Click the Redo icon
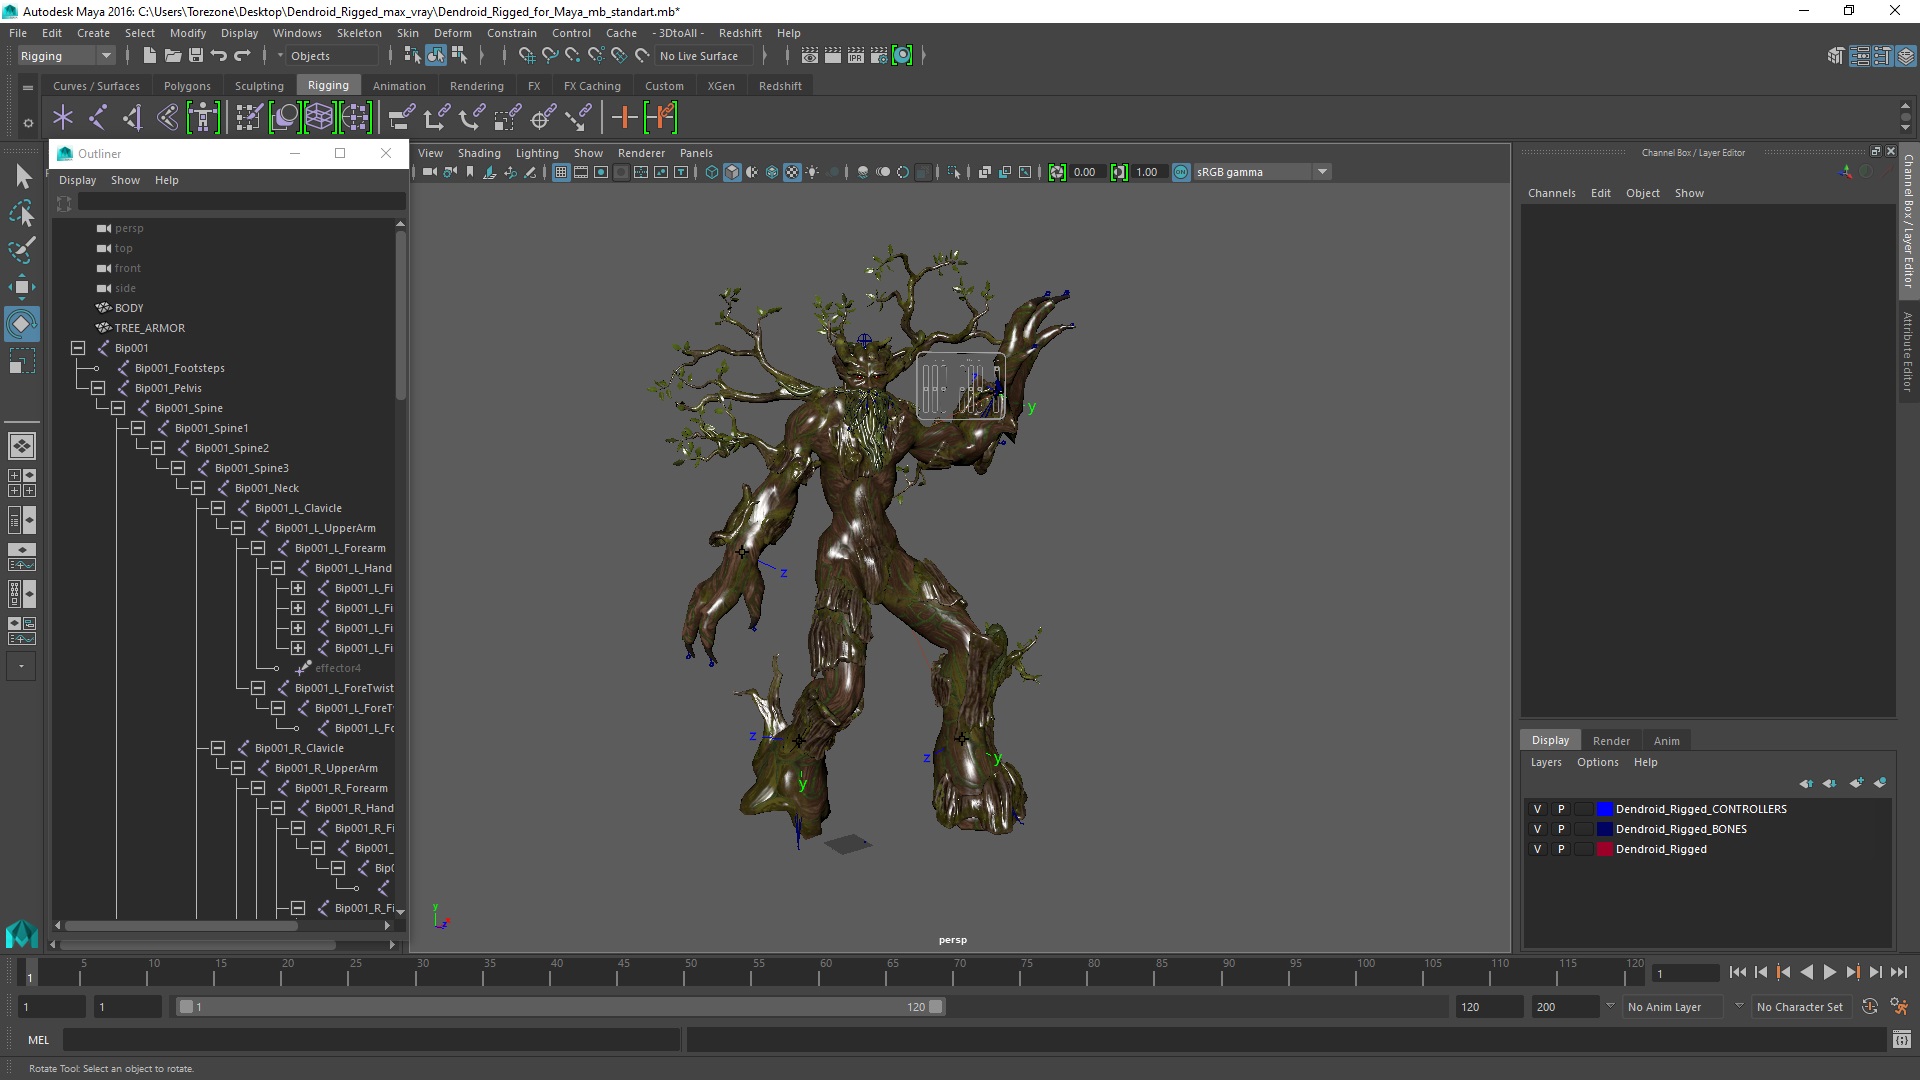This screenshot has width=1920, height=1080. (241, 56)
